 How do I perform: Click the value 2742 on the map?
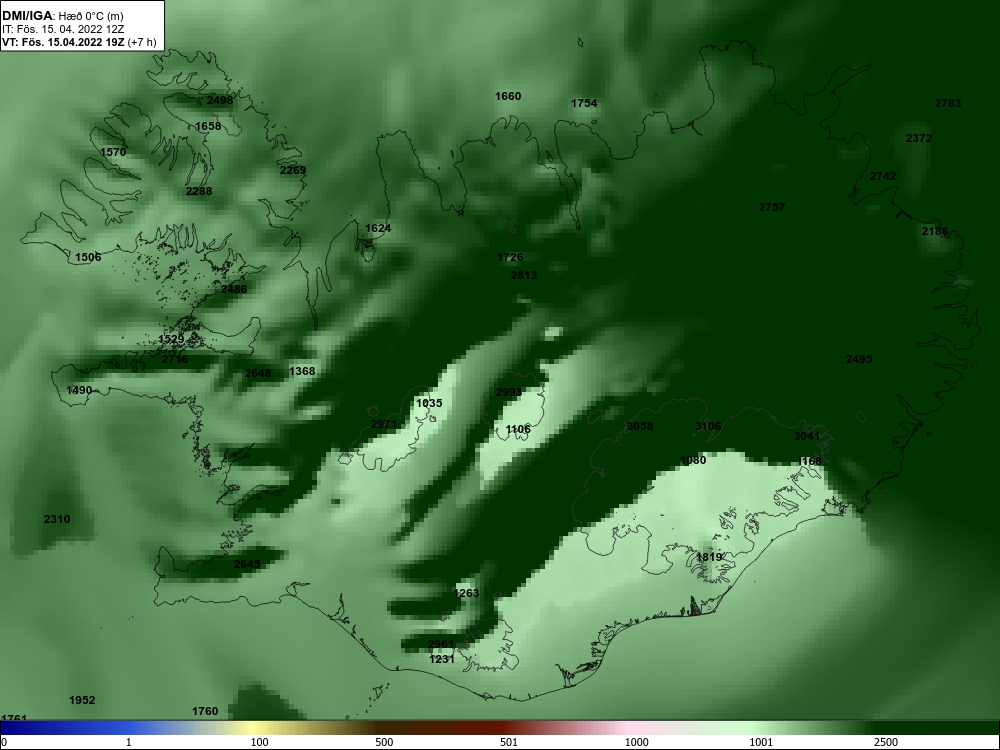[x=883, y=177]
